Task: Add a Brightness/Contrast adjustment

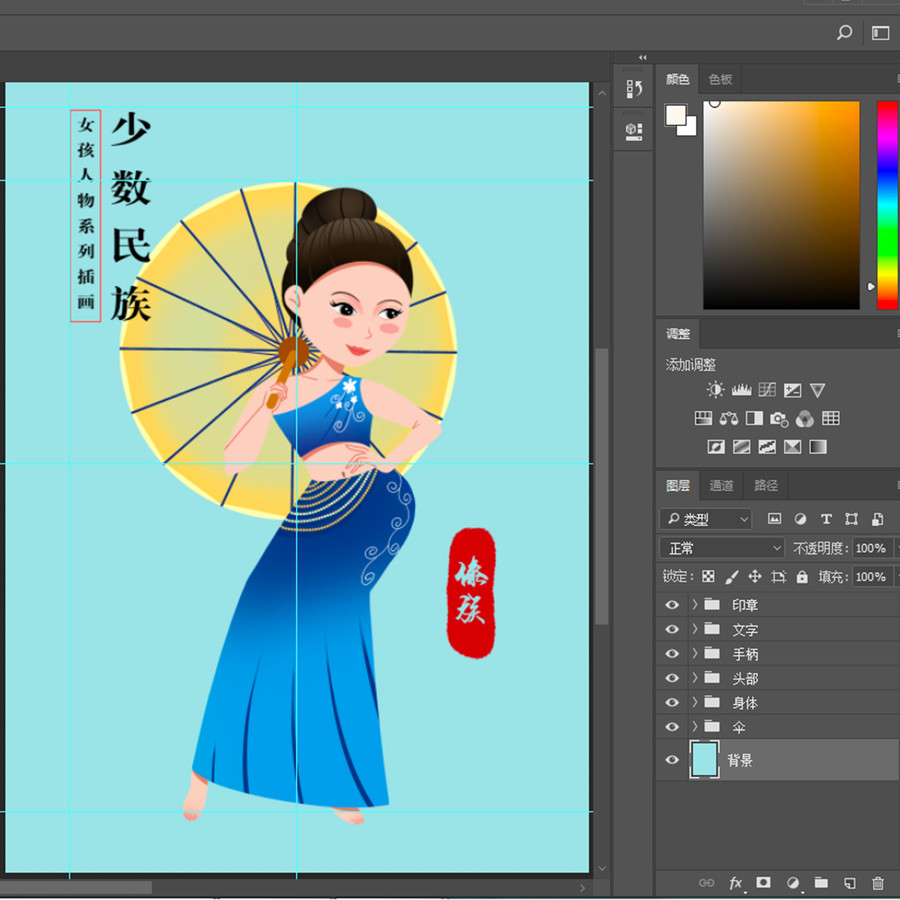Action: pos(715,390)
